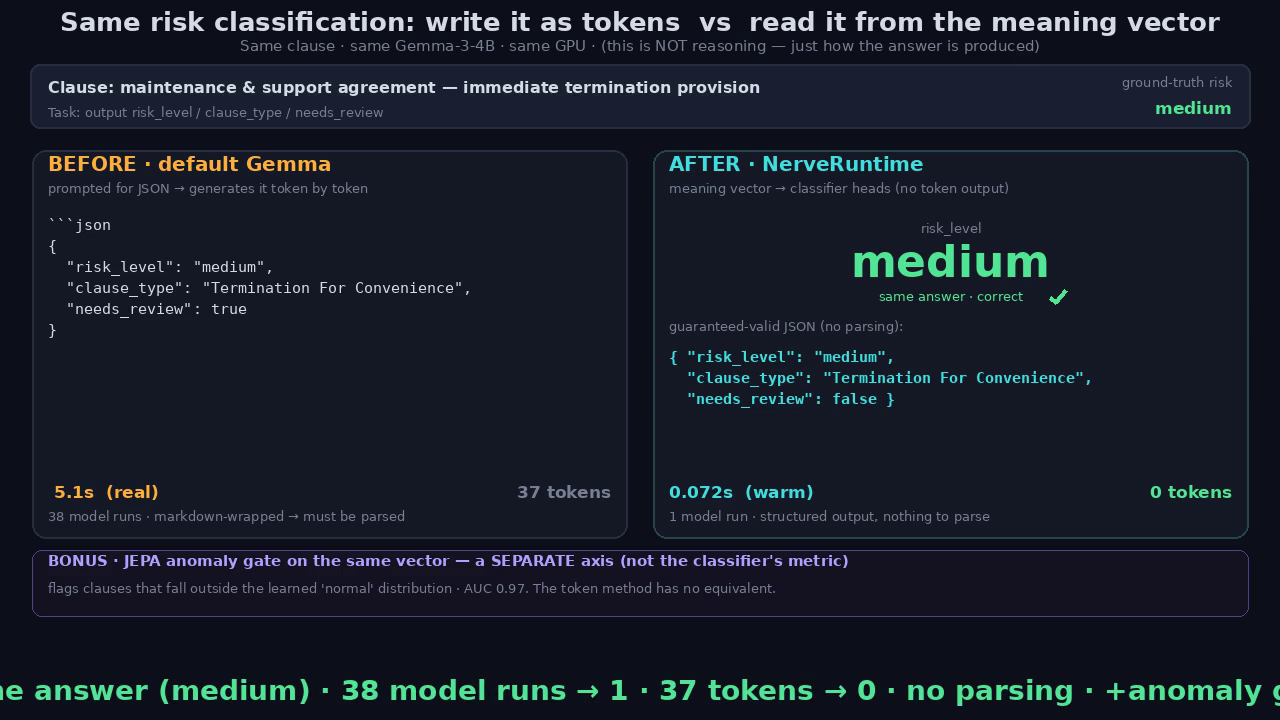Screen dimensions: 1280x720
Task: Click the green checkmark beside 'same answer · correct'
Action: coord(1058,297)
